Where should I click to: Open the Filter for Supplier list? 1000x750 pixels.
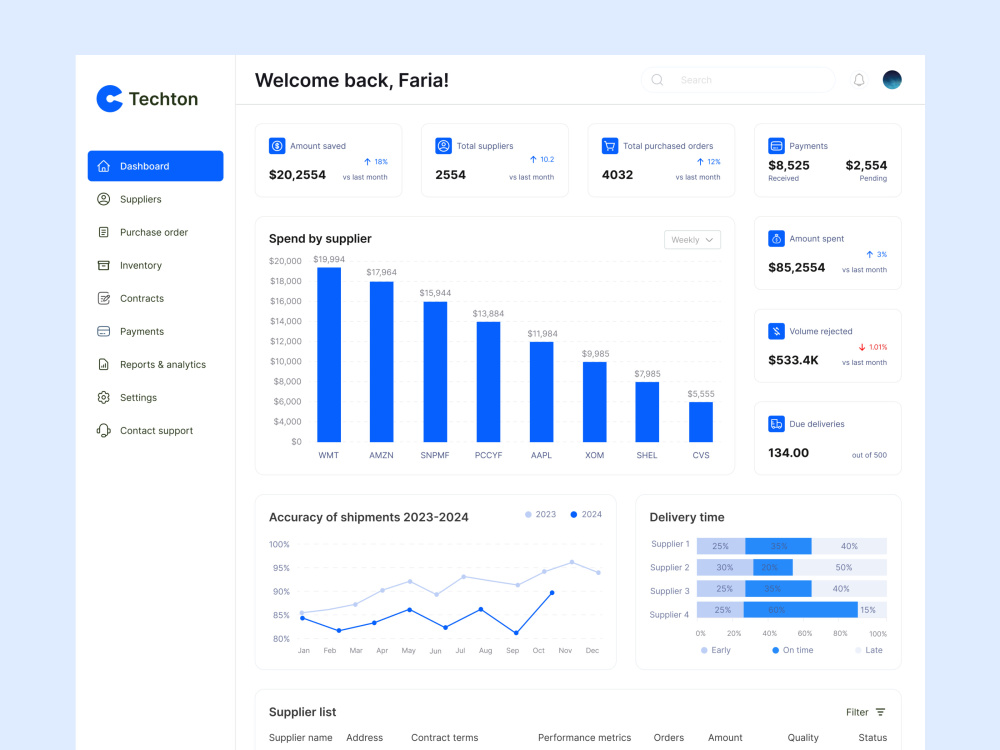coord(865,712)
